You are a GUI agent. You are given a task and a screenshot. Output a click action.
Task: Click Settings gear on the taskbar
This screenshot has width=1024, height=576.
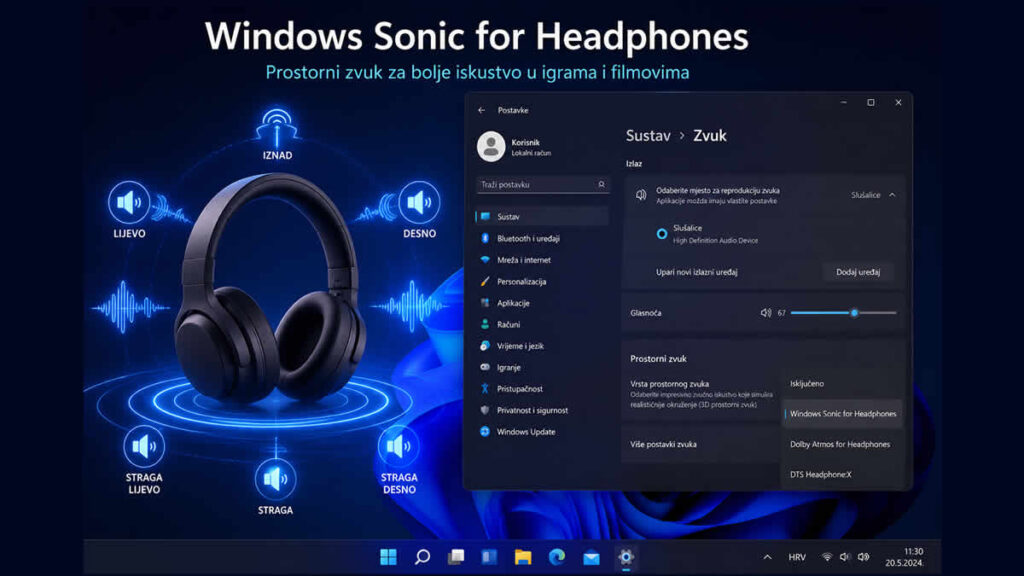tap(626, 556)
